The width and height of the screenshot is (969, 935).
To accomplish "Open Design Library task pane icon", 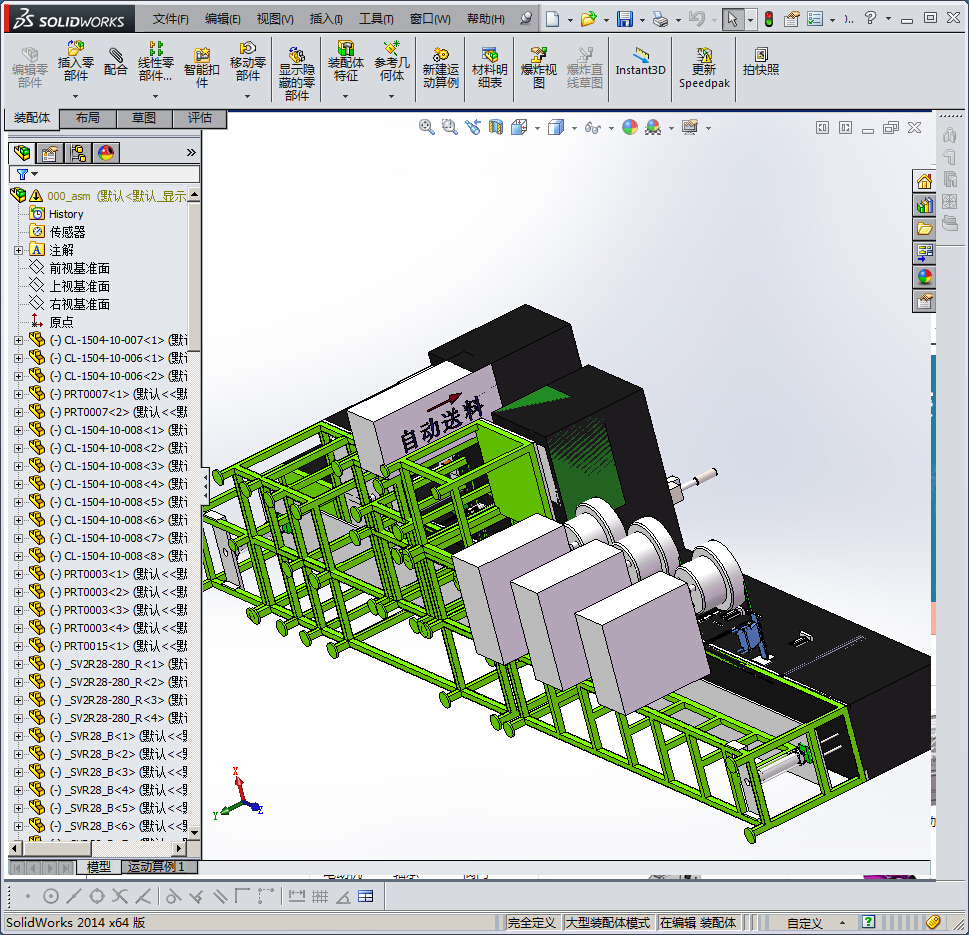I will pos(924,205).
